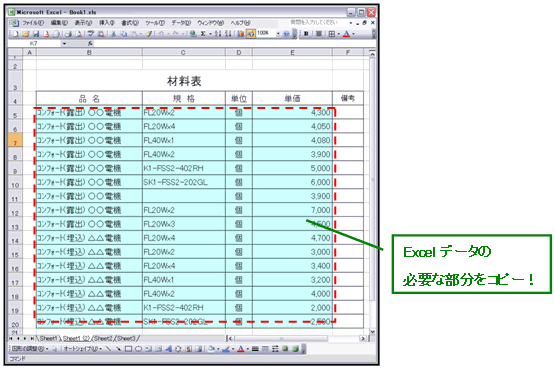Save the workbook with the floppy icon
The width and height of the screenshot is (554, 369).
pyautogui.click(x=36, y=34)
